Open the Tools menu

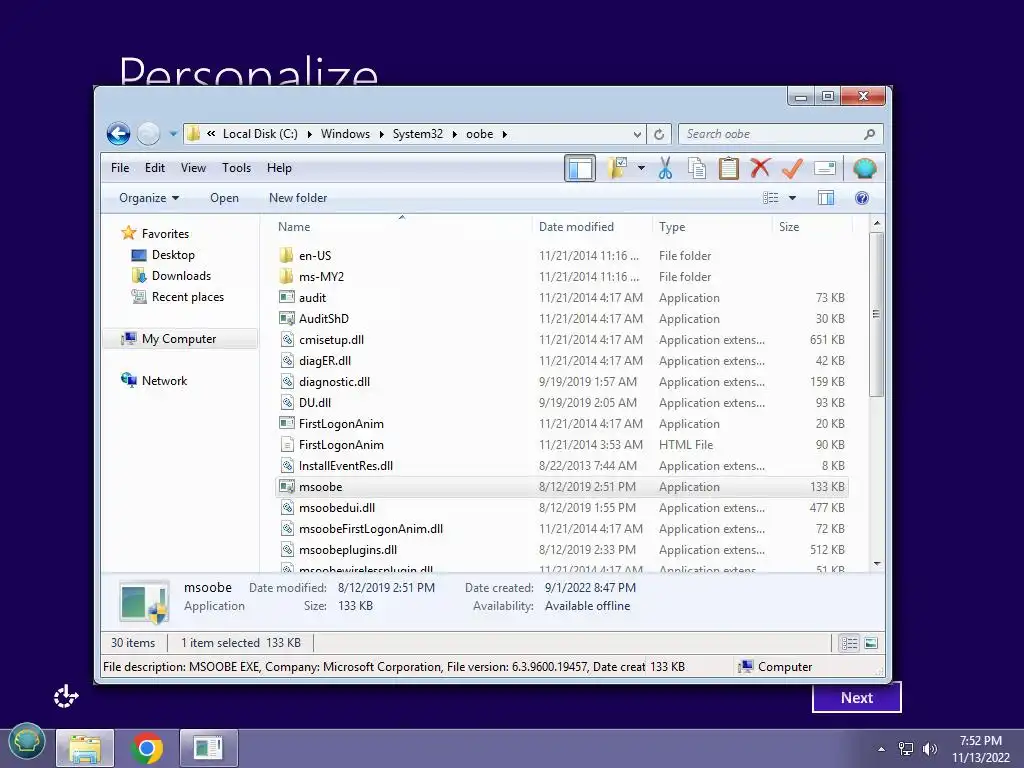pos(236,168)
